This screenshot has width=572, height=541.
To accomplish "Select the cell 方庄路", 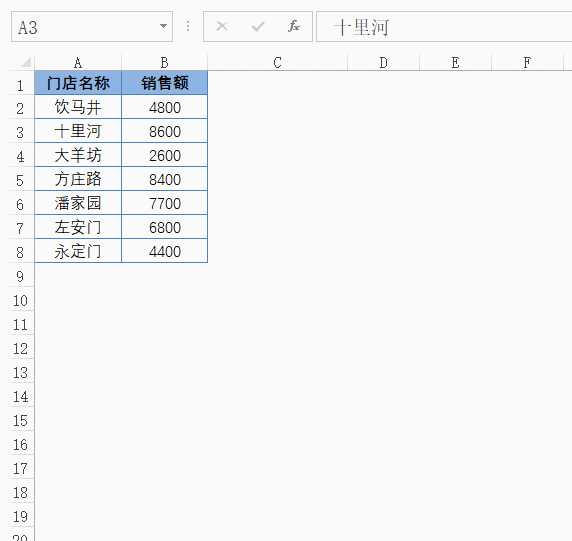I will 78,179.
